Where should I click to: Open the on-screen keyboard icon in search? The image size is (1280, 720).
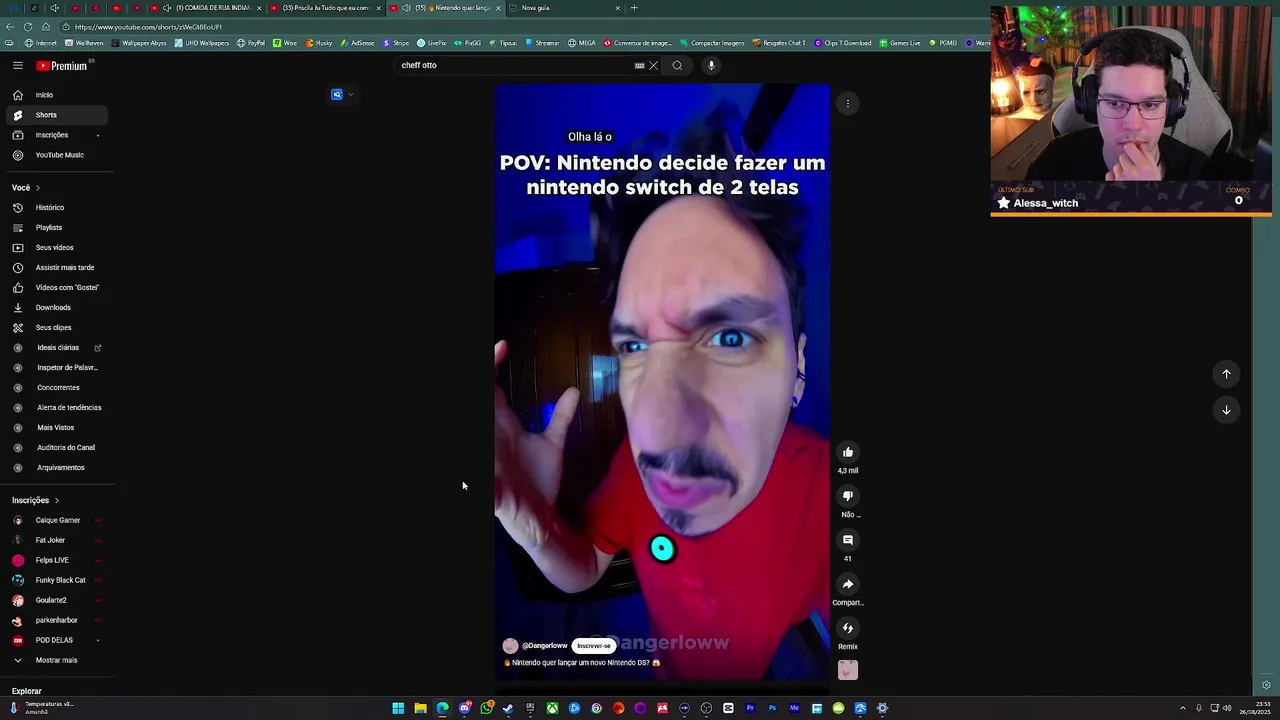pyautogui.click(x=639, y=65)
